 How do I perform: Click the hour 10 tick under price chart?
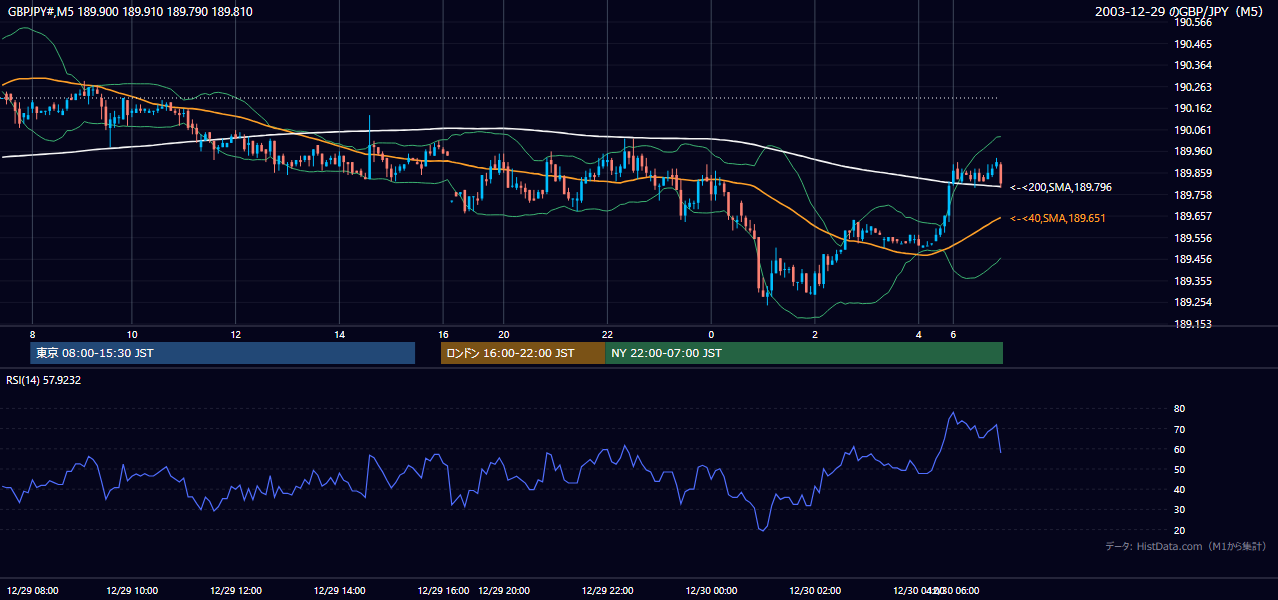pyautogui.click(x=132, y=334)
